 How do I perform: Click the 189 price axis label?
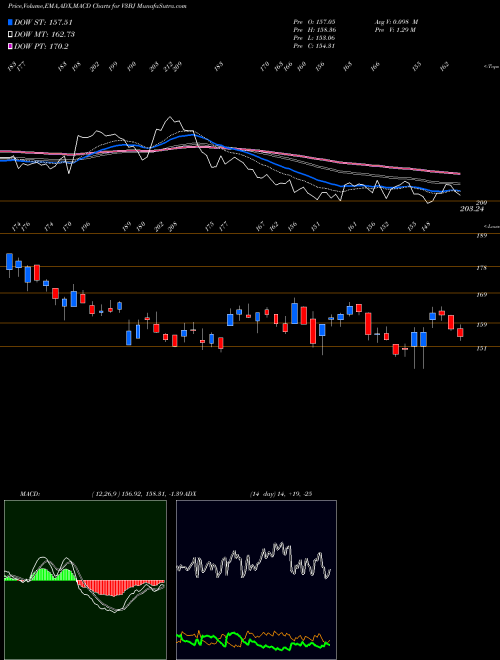[482, 236]
